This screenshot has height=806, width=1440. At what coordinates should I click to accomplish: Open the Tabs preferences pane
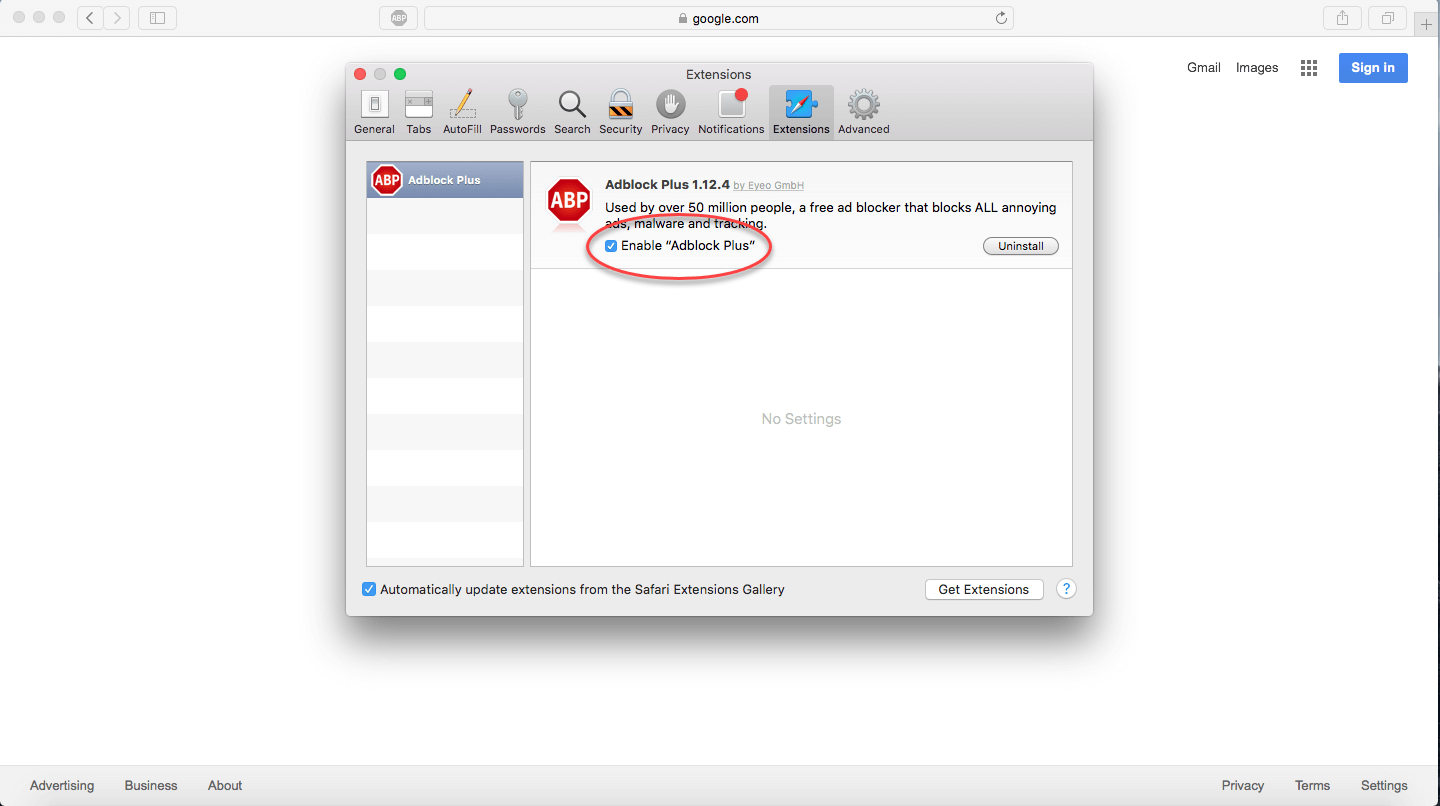tap(419, 112)
